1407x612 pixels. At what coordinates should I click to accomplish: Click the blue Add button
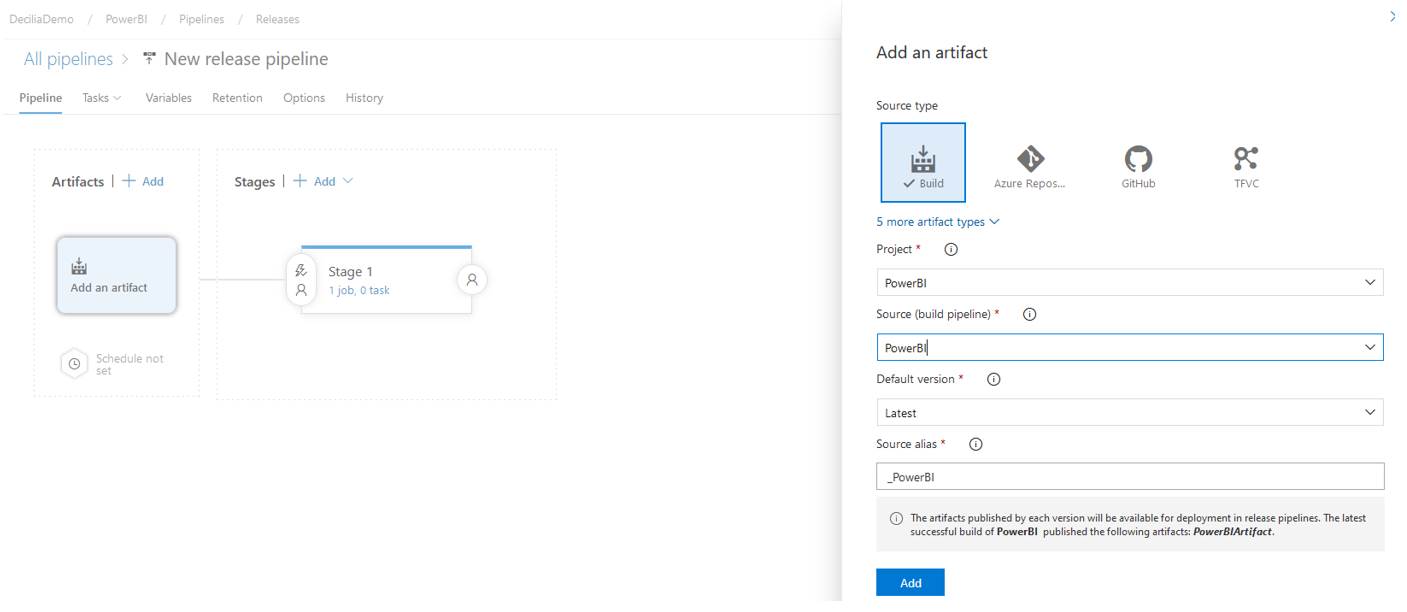(x=910, y=583)
